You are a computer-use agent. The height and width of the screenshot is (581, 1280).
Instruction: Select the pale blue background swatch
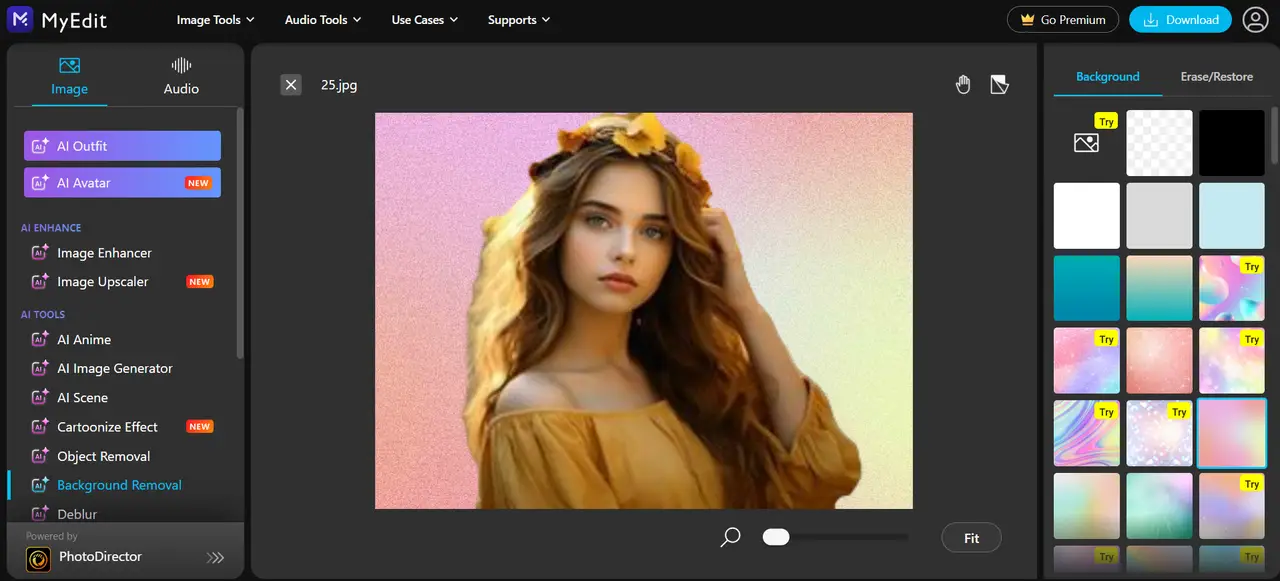click(1232, 215)
